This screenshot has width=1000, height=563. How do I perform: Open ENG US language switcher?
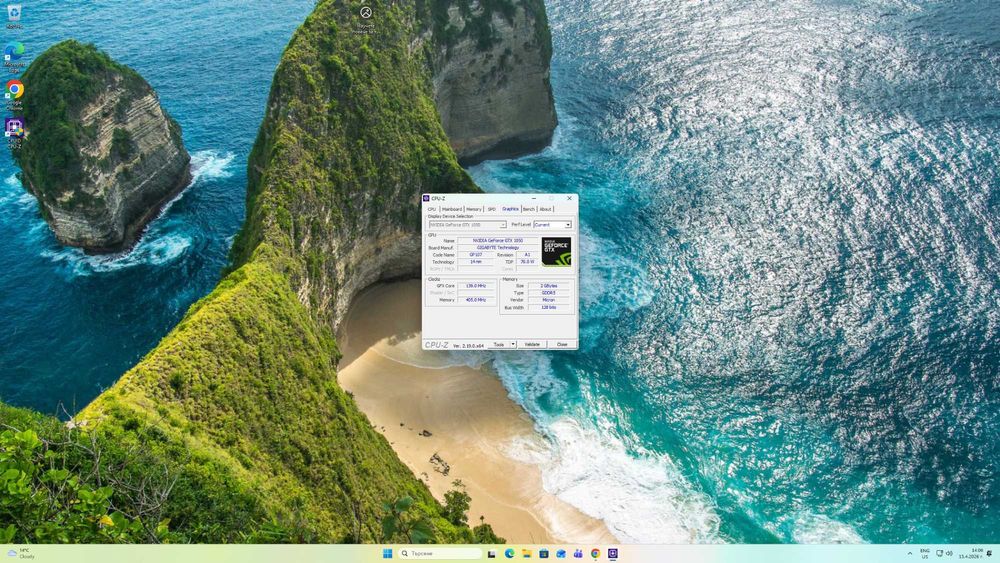point(925,553)
